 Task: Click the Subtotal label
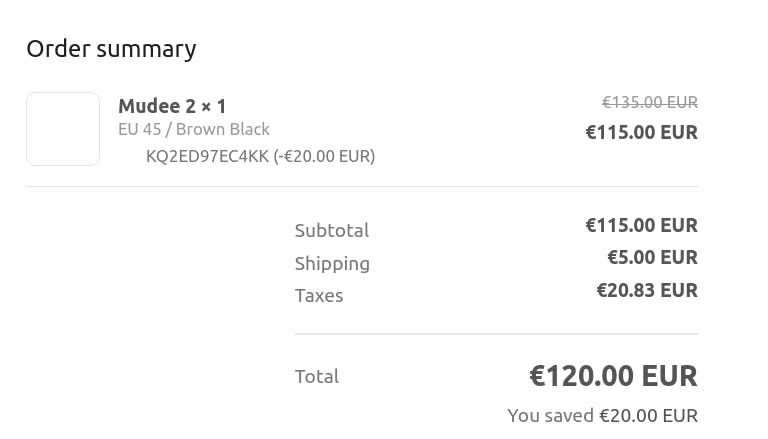tap(332, 230)
